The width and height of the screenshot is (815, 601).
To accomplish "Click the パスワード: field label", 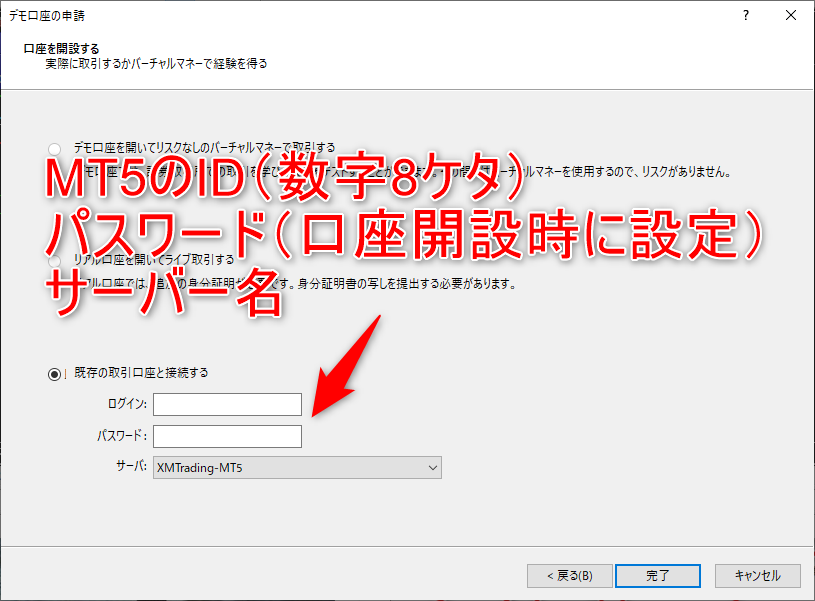I will click(122, 436).
